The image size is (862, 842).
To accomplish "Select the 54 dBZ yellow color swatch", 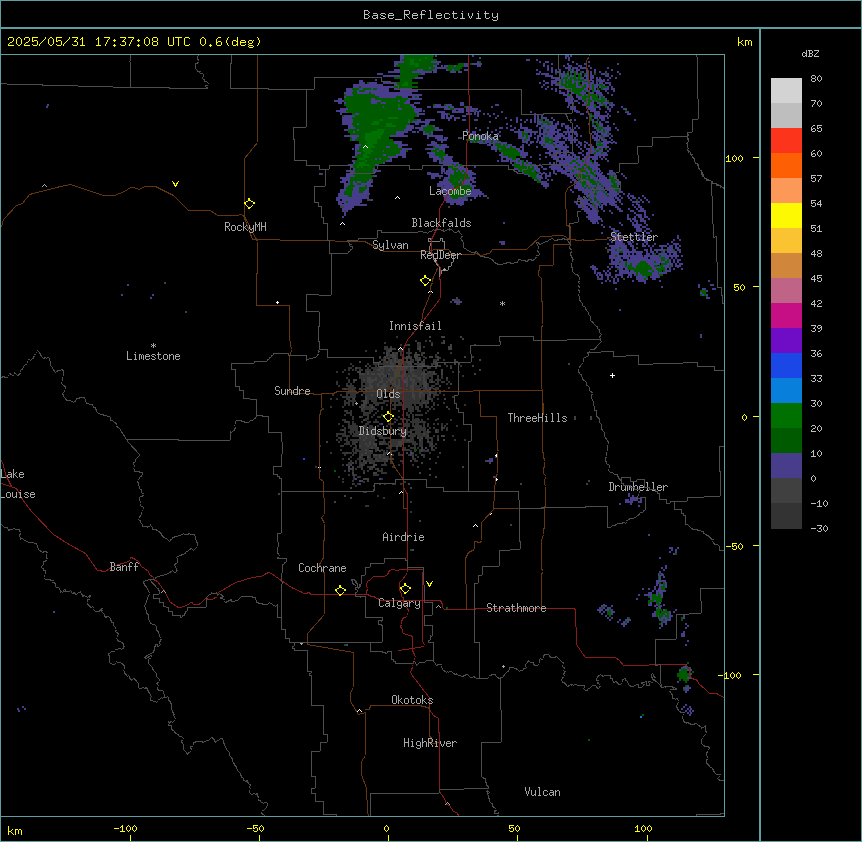I will pos(786,215).
